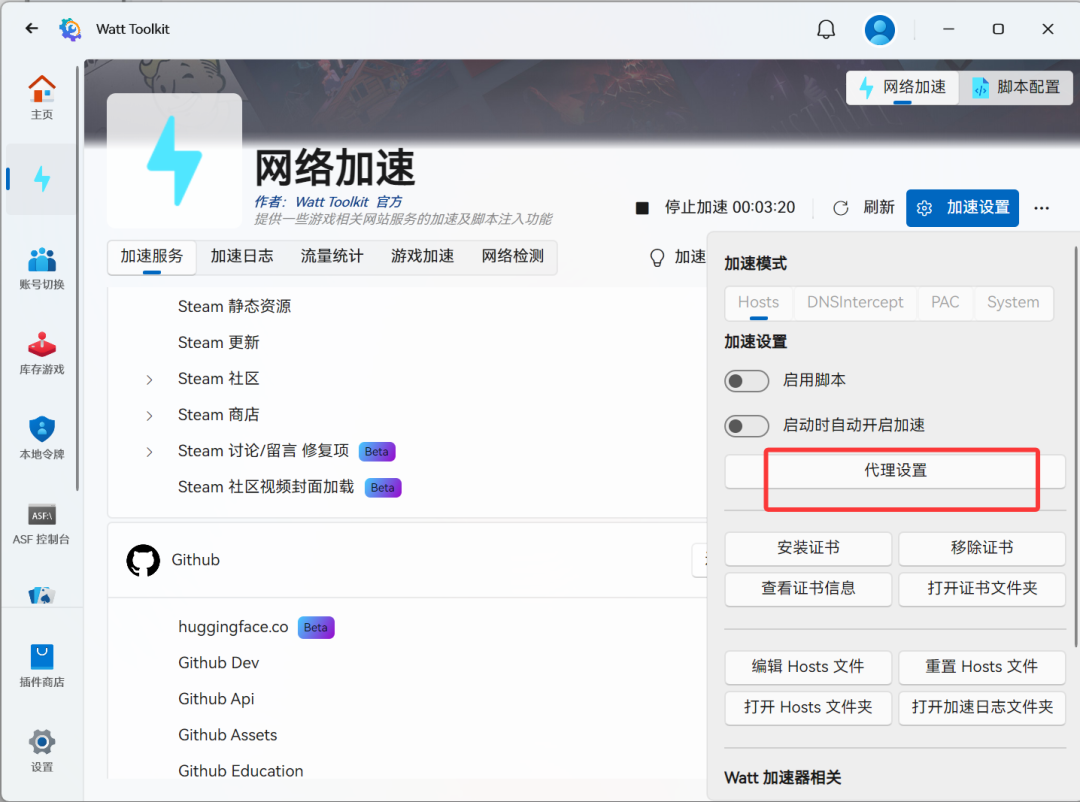The height and width of the screenshot is (802, 1080).
Task: Click the Github group header
Action: click(x=406, y=560)
